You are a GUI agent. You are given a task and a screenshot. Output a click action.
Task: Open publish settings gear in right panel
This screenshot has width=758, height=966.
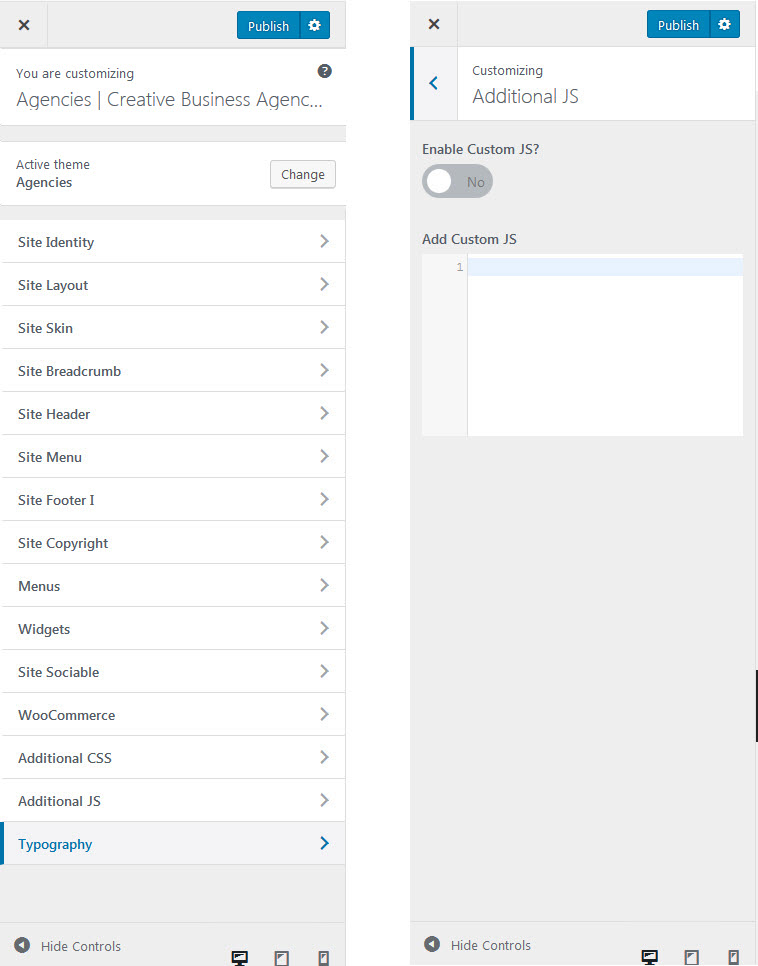tap(724, 25)
